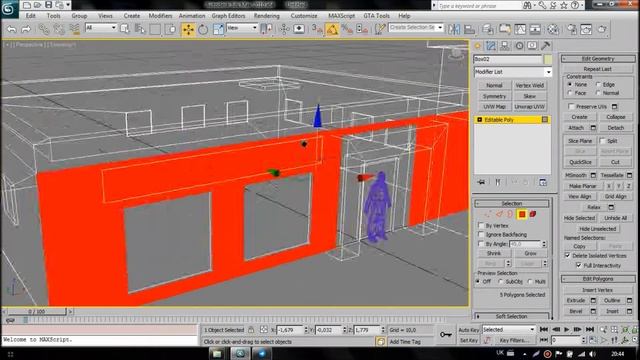This screenshot has height=360, width=640.
Task: Go to the End frame button
Action: pos(590,329)
